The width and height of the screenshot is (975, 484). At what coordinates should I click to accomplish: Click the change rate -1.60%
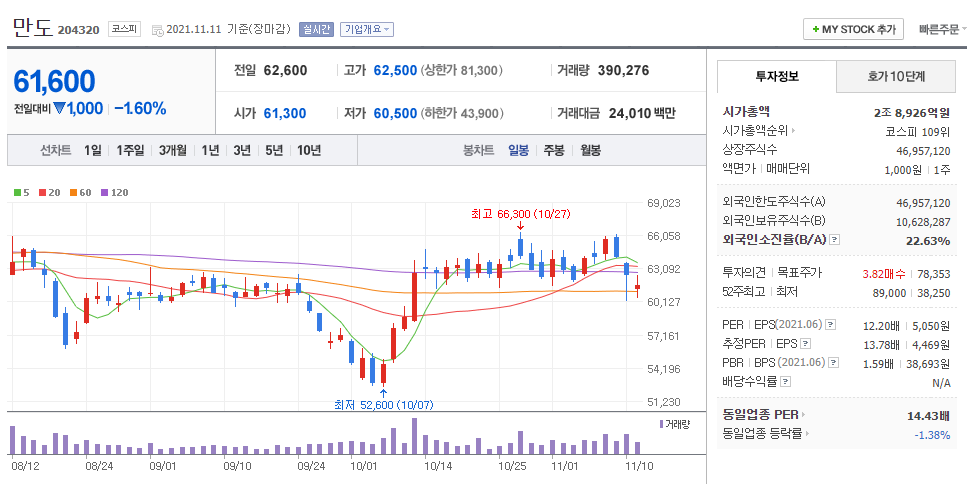click(x=141, y=109)
